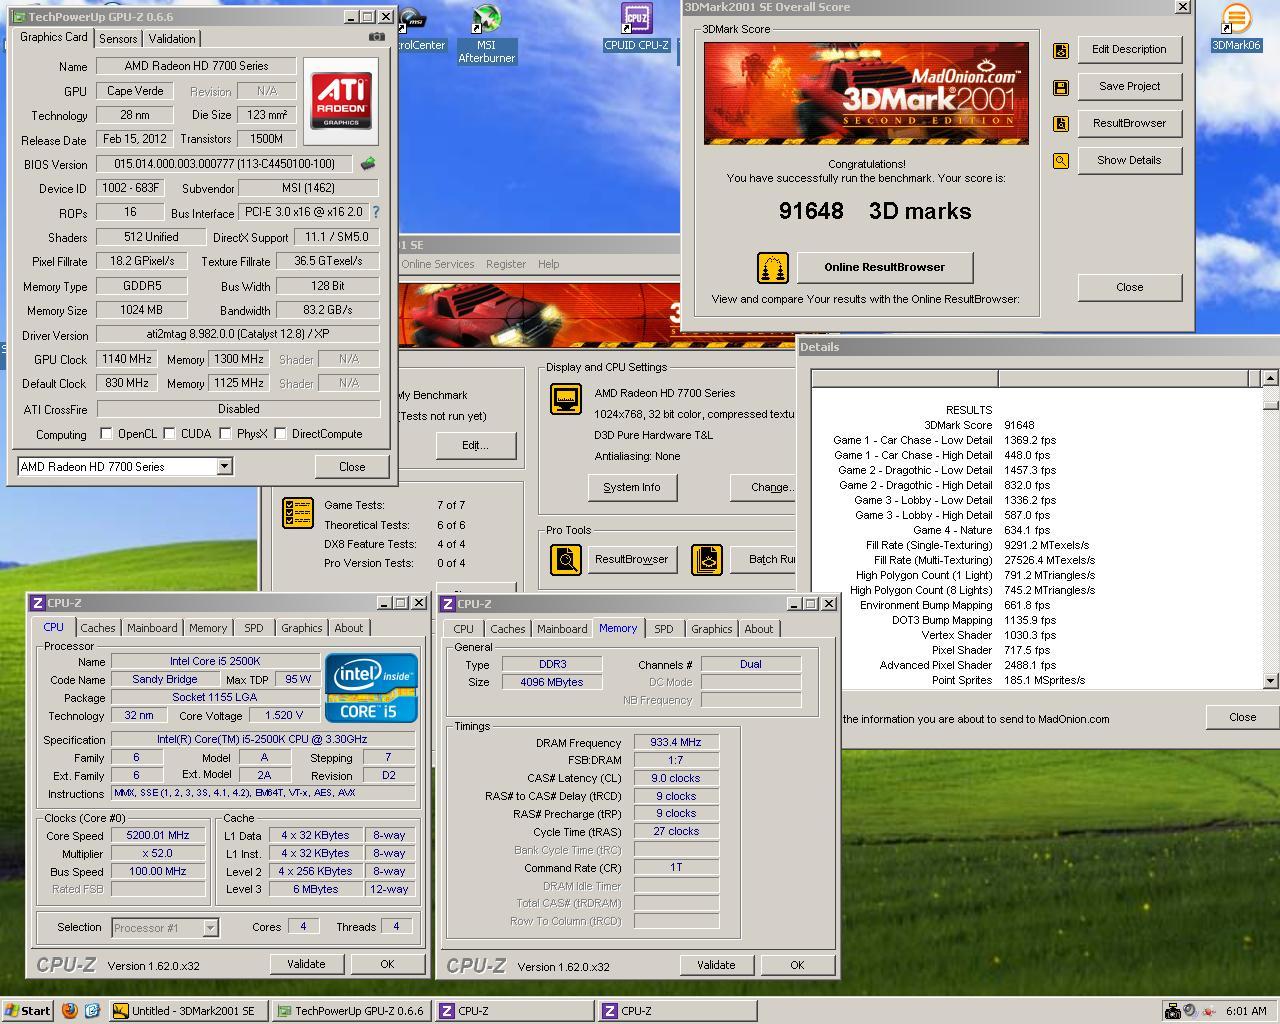The width and height of the screenshot is (1280, 1024).
Task: Click the Online ResultBrowser people icon
Action: point(773,268)
